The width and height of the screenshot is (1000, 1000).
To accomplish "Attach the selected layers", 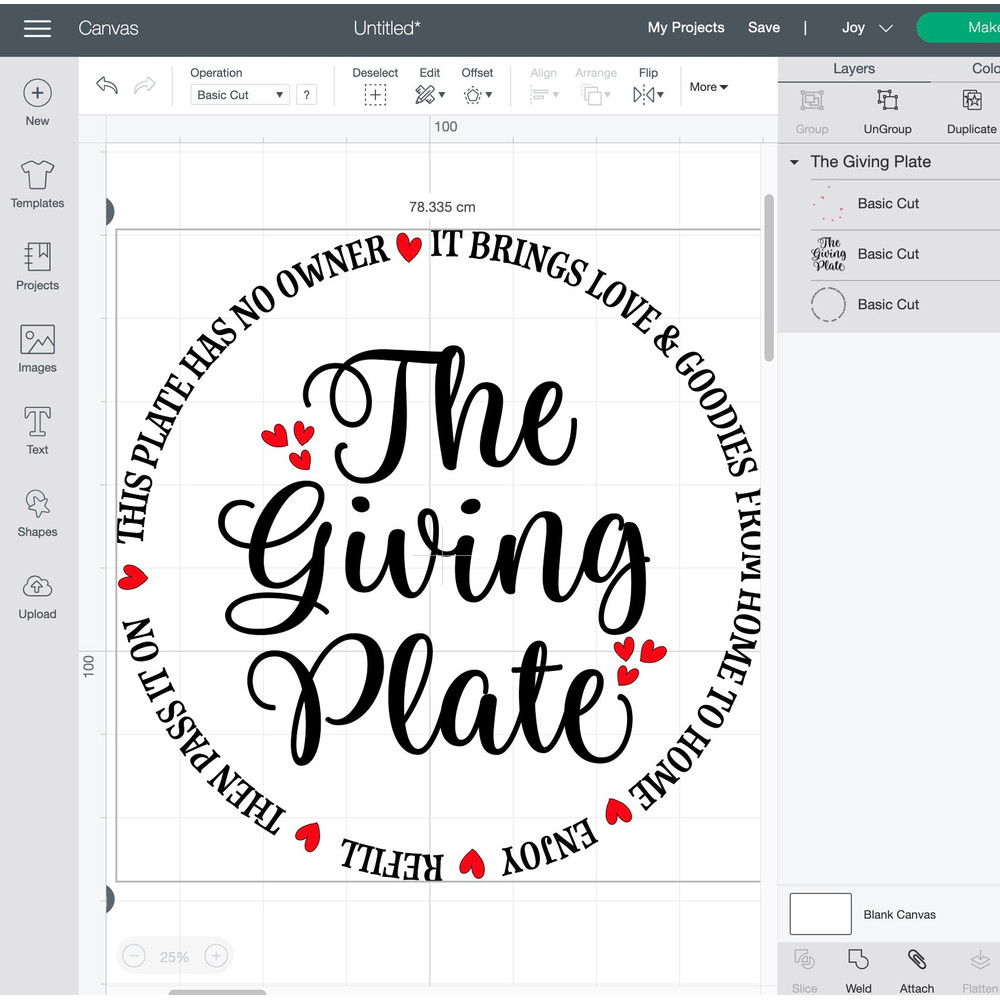I will 916,968.
